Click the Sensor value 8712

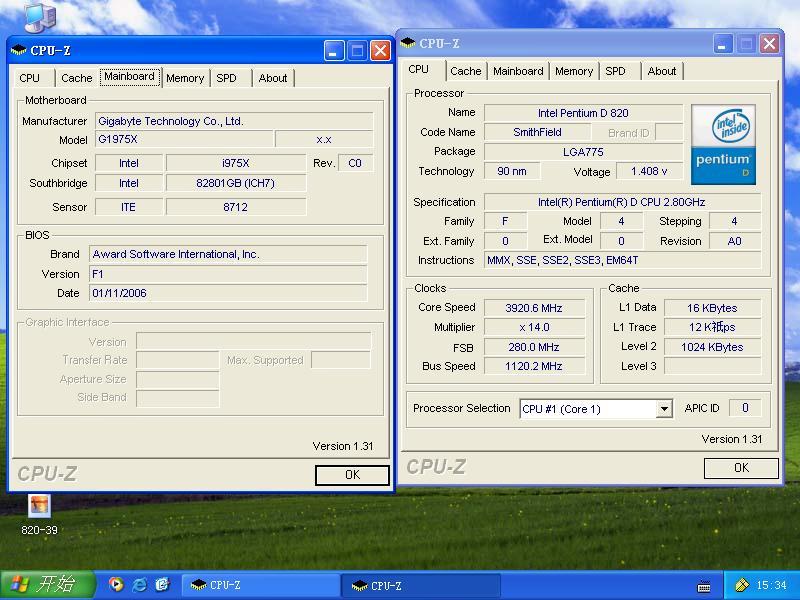tap(236, 207)
